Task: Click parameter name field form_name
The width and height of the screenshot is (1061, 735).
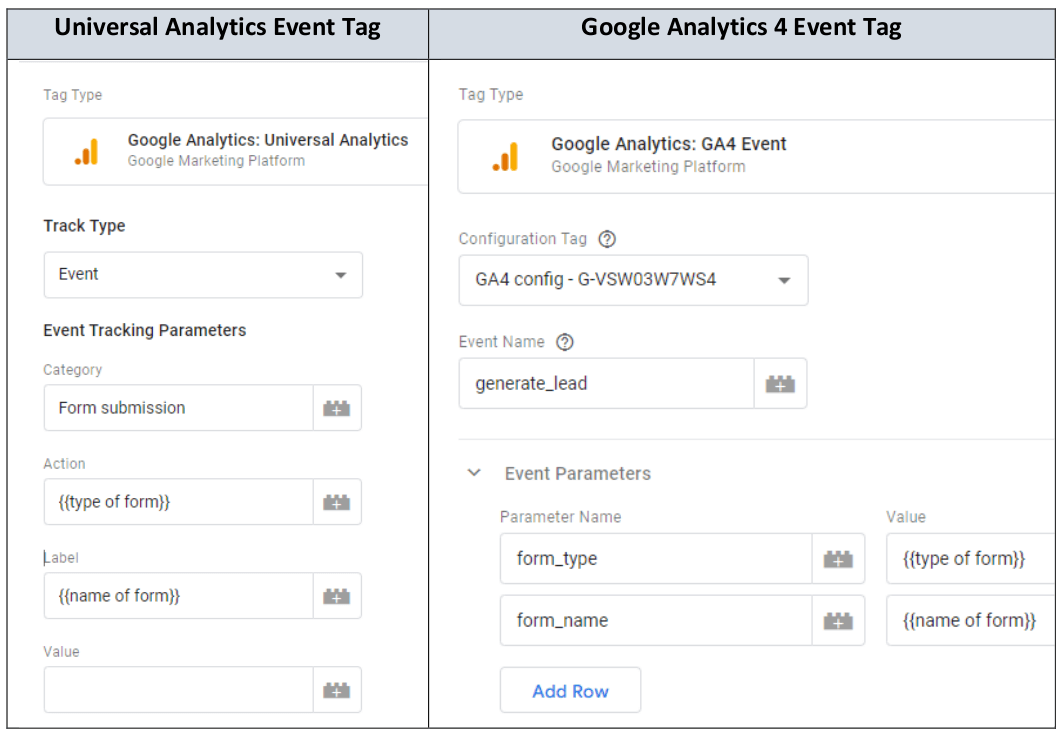Action: click(656, 621)
